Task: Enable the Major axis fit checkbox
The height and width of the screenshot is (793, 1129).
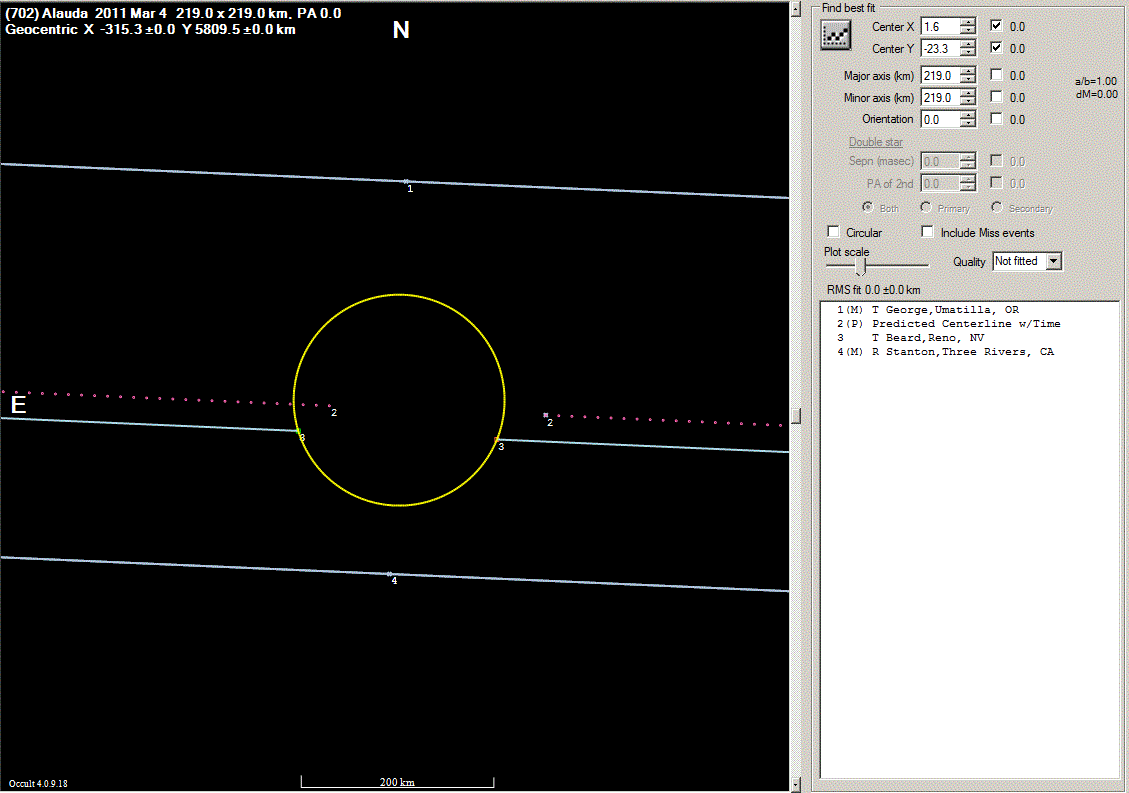Action: (996, 75)
